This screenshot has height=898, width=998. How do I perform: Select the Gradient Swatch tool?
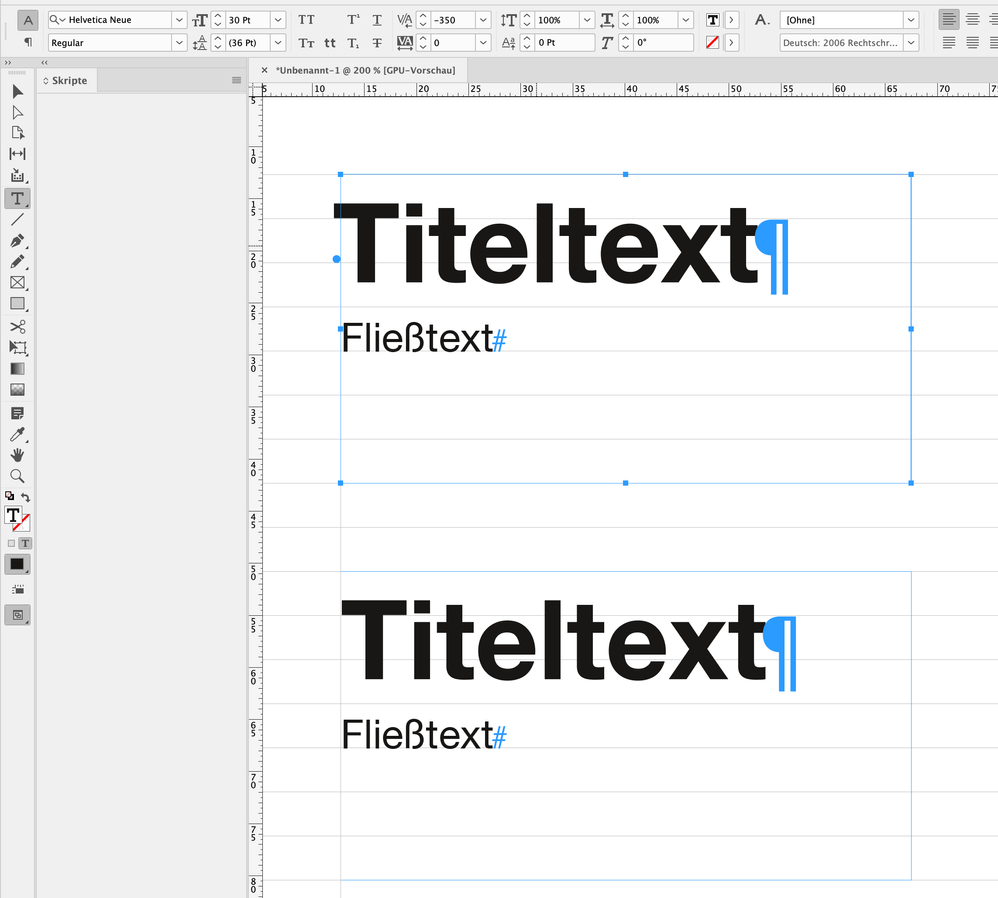(x=17, y=368)
